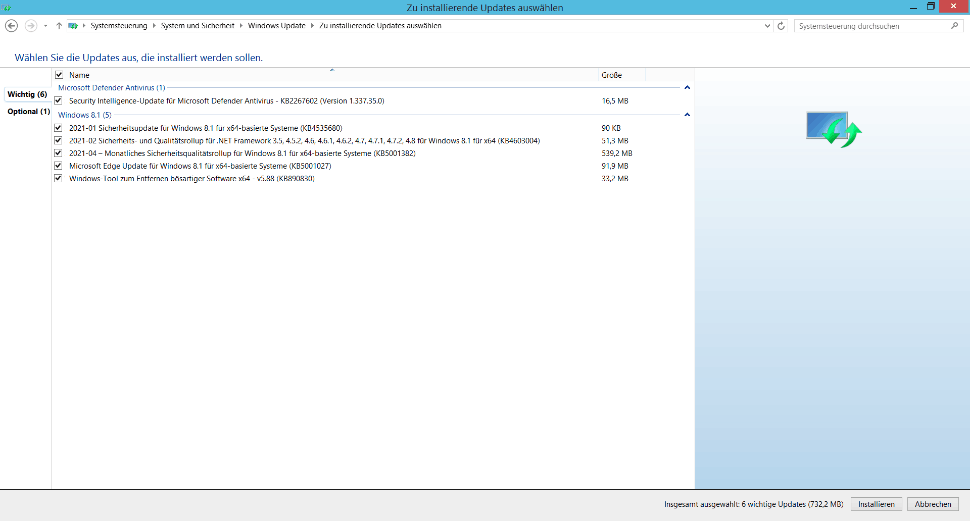
Task: Select Windows-Tool zum Entfernen bösartiger Software row
Action: point(192,178)
